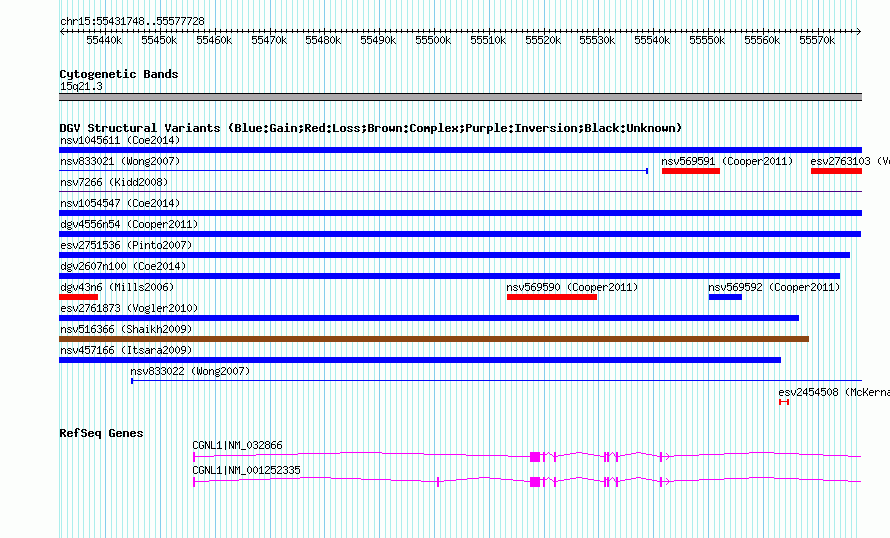This screenshot has width=890, height=538.
Task: Click the nsv569591 (Cooper2011) red loss bar
Action: [690, 171]
